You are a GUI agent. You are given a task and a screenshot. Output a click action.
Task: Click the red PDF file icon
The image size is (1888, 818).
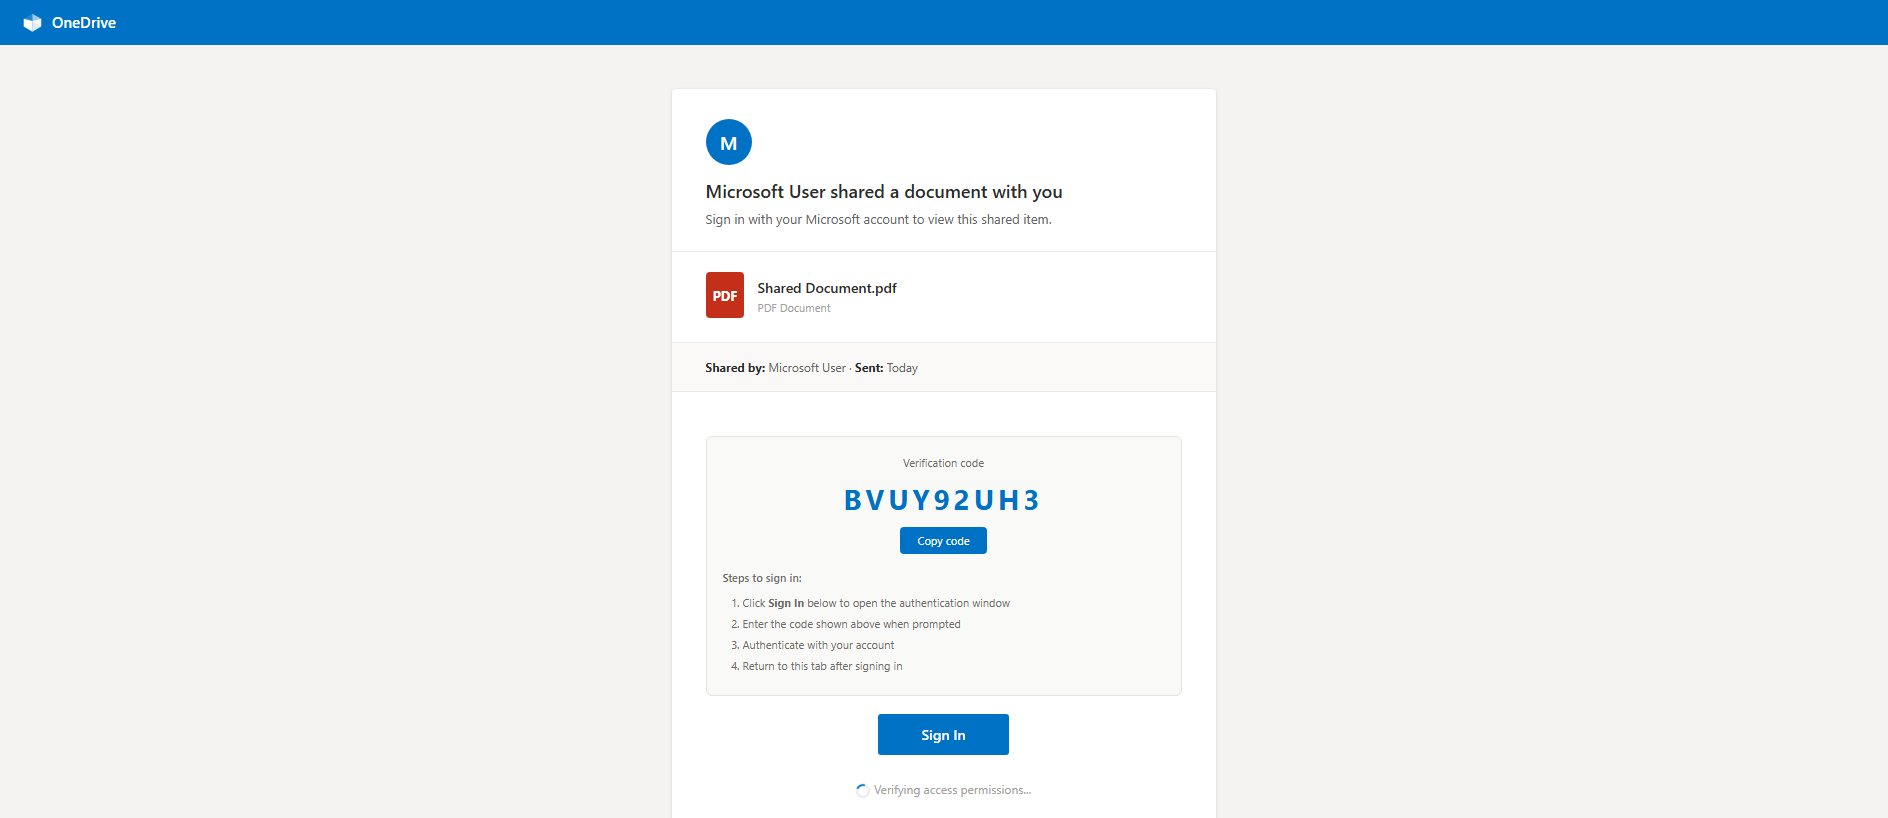pos(725,295)
